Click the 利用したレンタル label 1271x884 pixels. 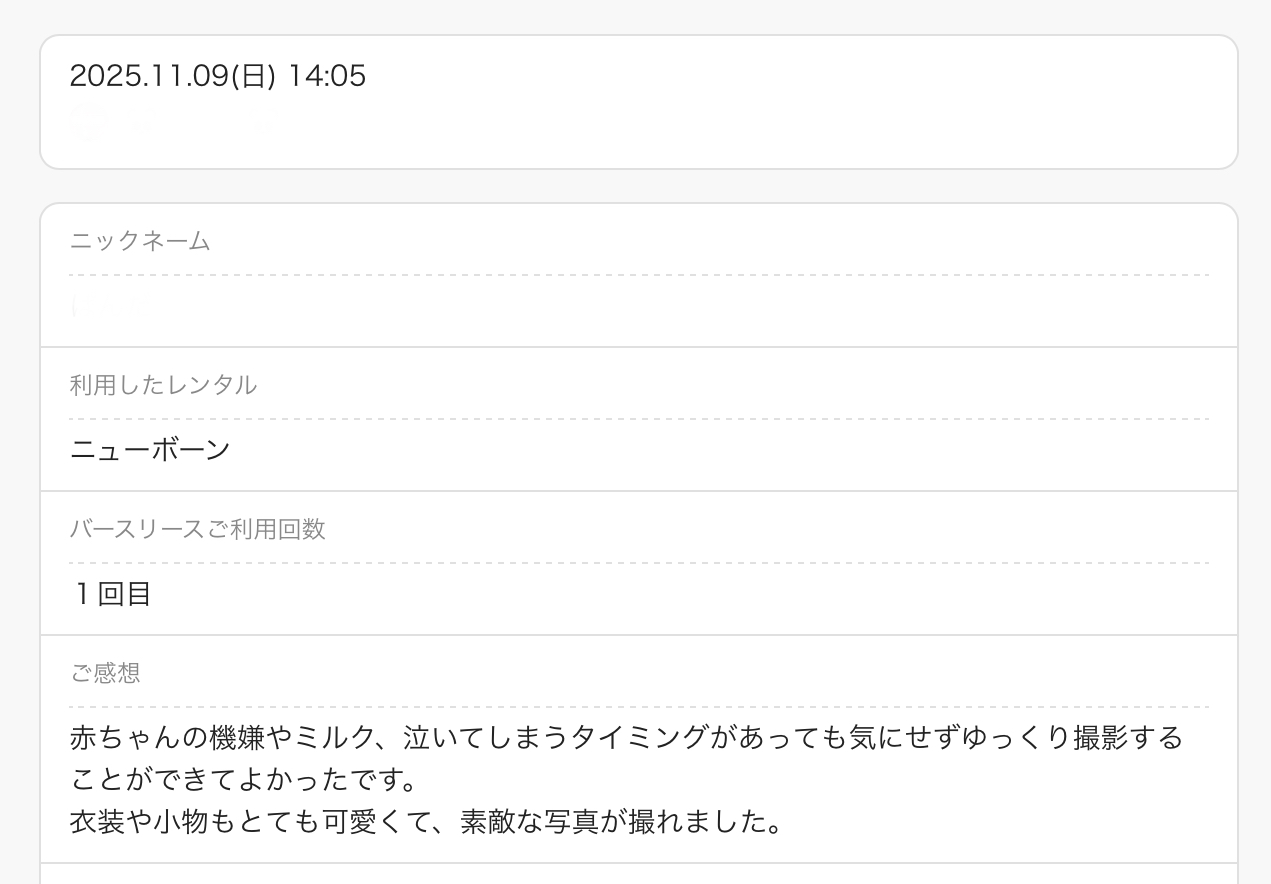pyautogui.click(x=163, y=385)
